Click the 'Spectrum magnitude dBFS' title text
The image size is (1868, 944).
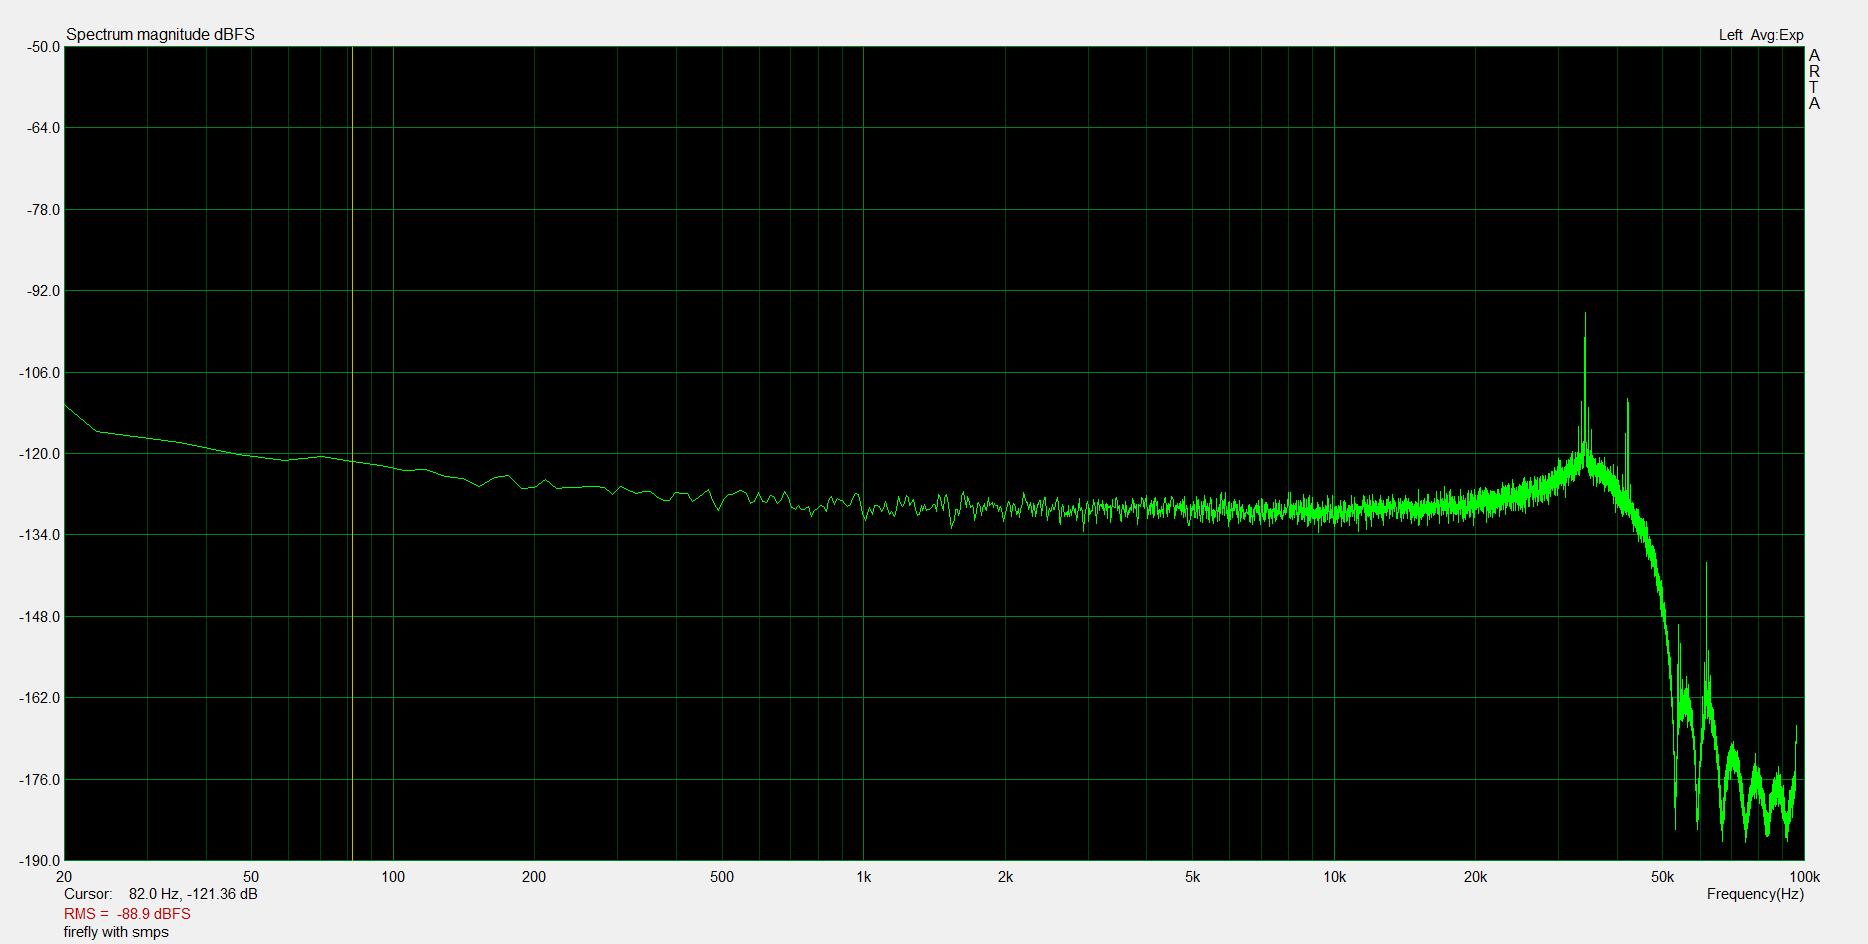click(x=161, y=35)
